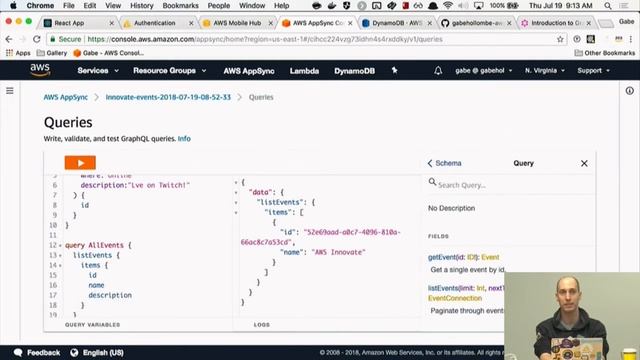Open DynamoDB shortcut in navbar
Viewport: 640px width, 360px height.
[x=354, y=71]
